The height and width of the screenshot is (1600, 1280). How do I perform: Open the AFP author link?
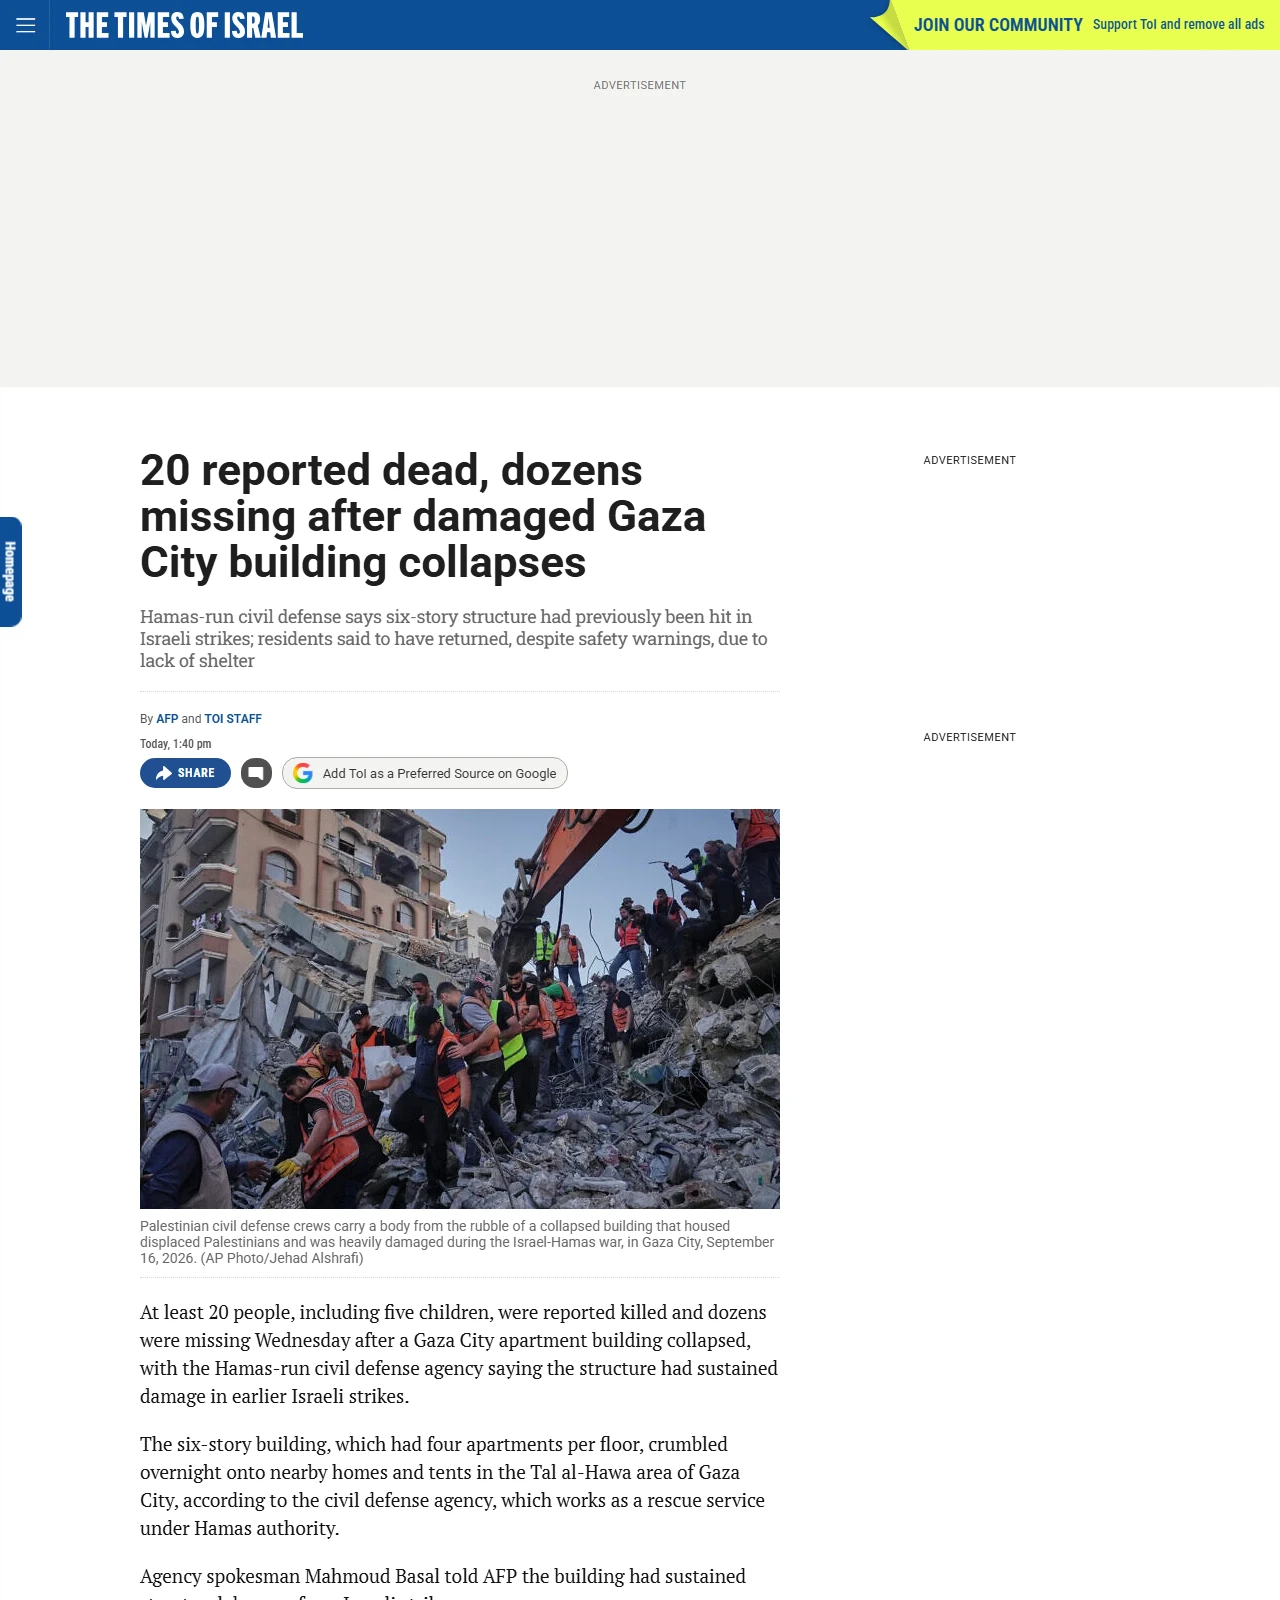click(x=167, y=719)
